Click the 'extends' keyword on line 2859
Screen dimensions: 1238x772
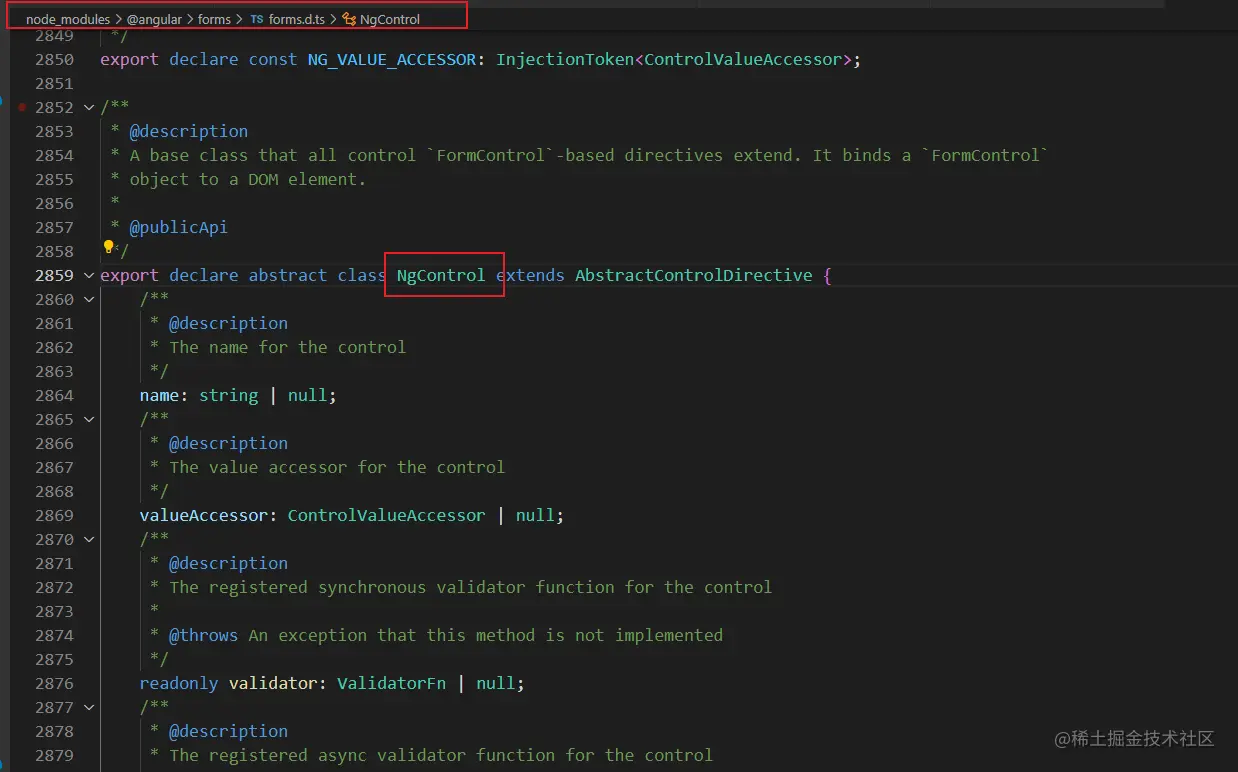pyautogui.click(x=530, y=275)
